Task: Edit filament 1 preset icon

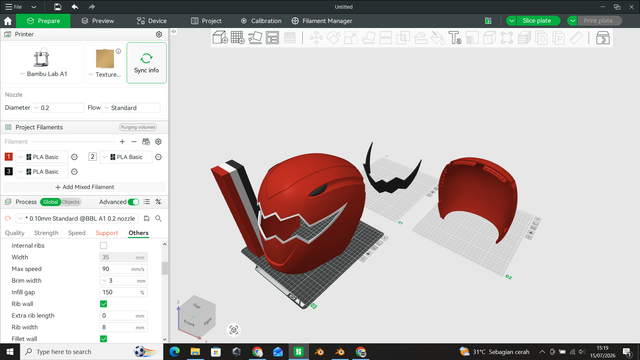Action: [x=74, y=157]
